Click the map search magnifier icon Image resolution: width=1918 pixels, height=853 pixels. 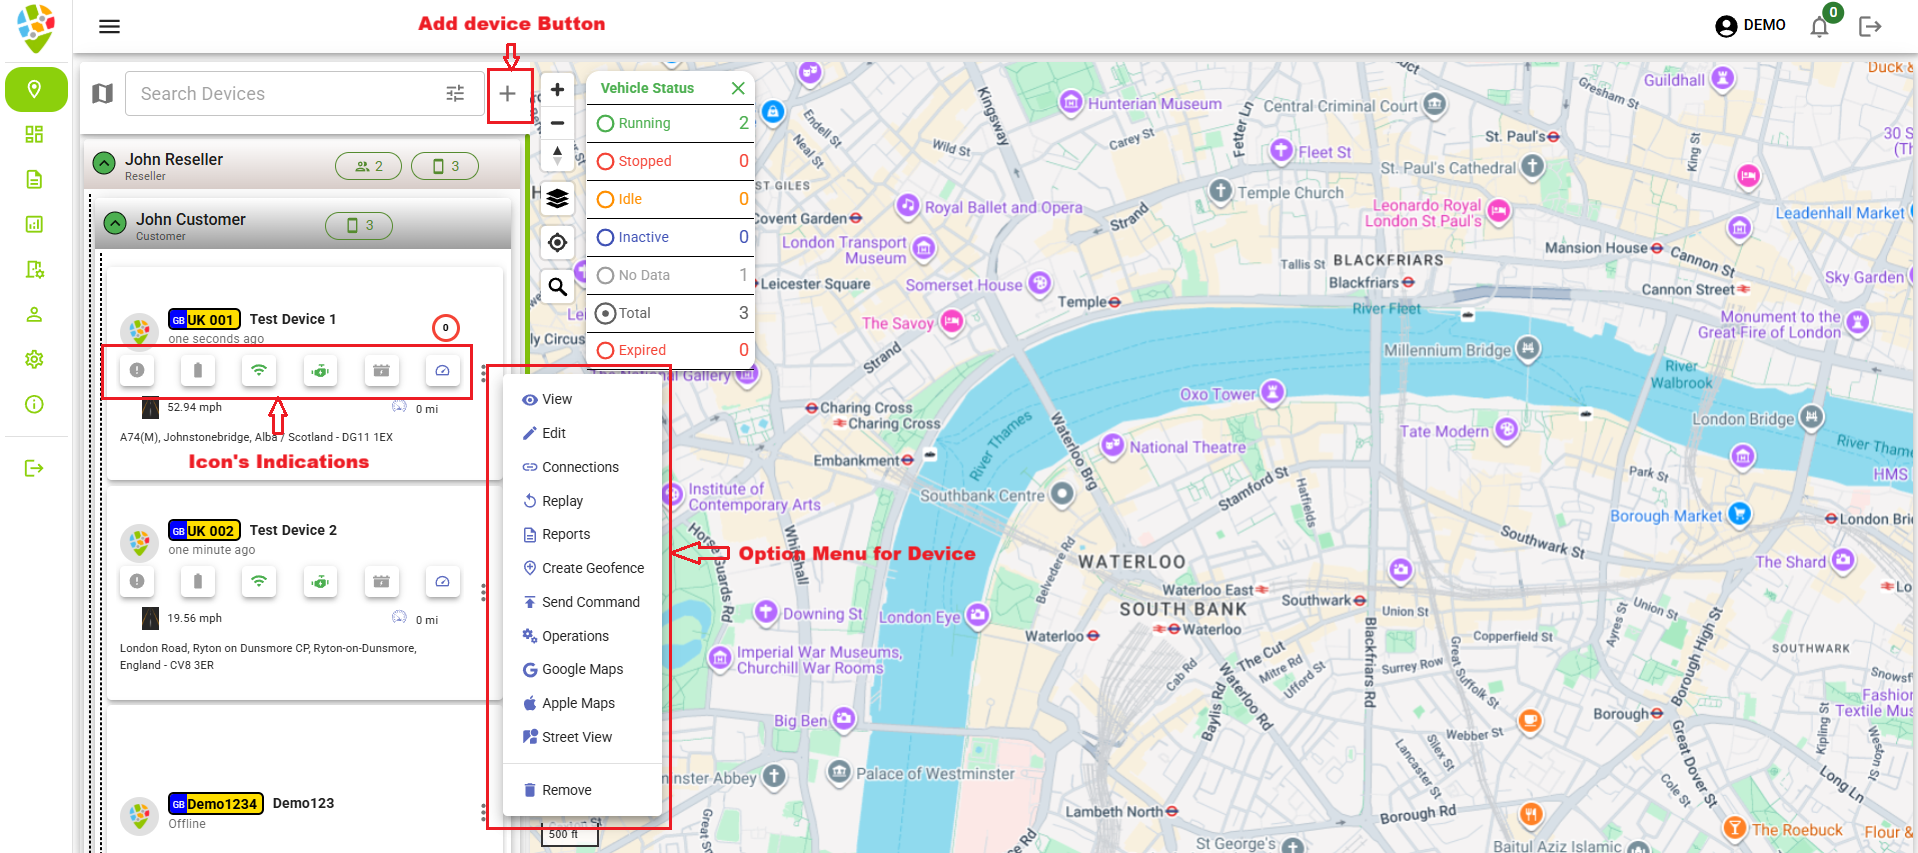pos(557,287)
